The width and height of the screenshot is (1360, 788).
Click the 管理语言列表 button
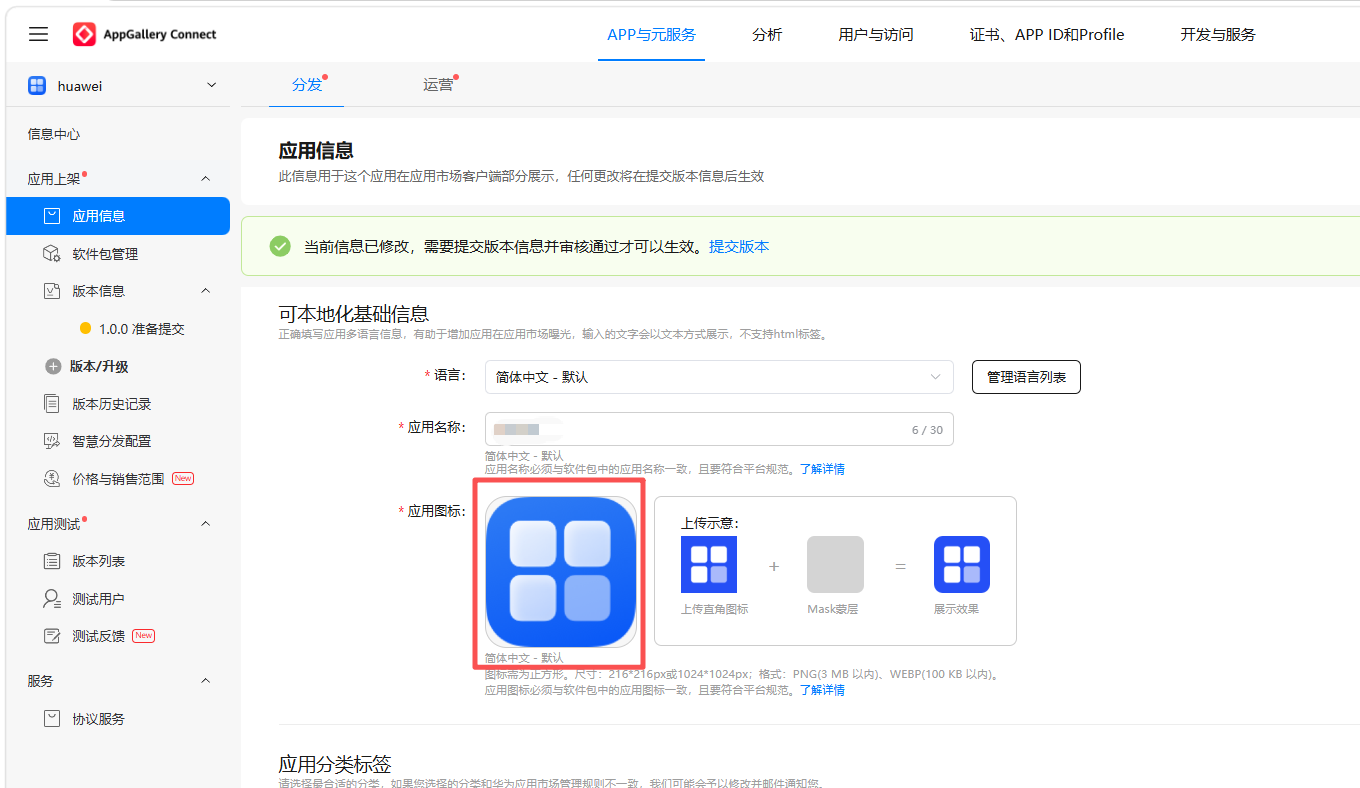pyautogui.click(x=1026, y=377)
